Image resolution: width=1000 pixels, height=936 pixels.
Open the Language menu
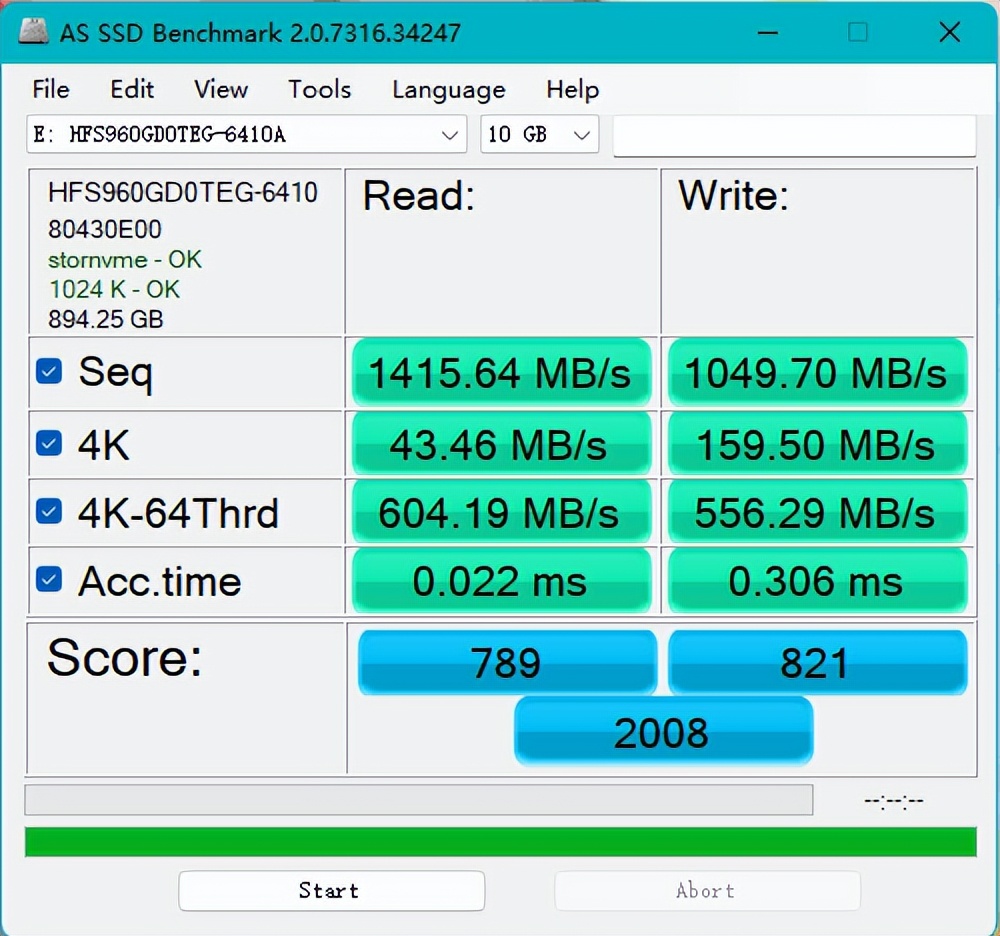coord(448,89)
